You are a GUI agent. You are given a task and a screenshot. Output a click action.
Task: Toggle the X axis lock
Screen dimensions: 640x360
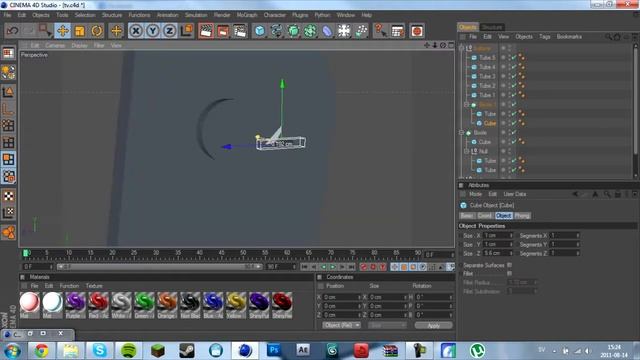(136, 31)
